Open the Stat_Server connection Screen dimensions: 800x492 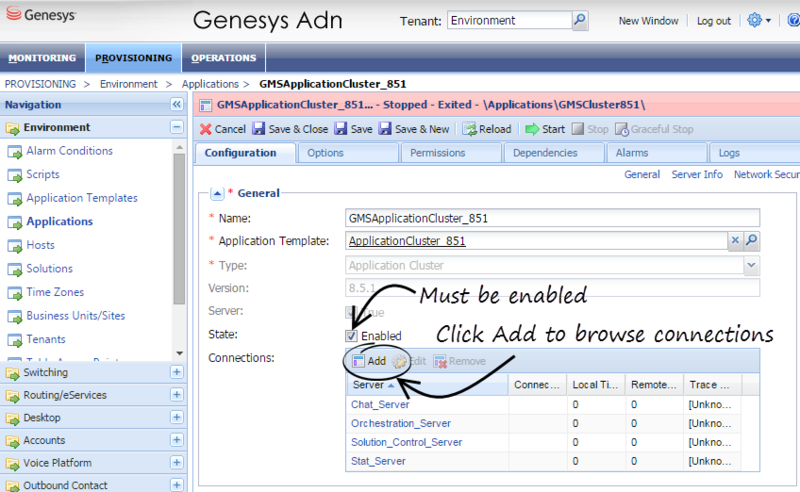tap(378, 461)
